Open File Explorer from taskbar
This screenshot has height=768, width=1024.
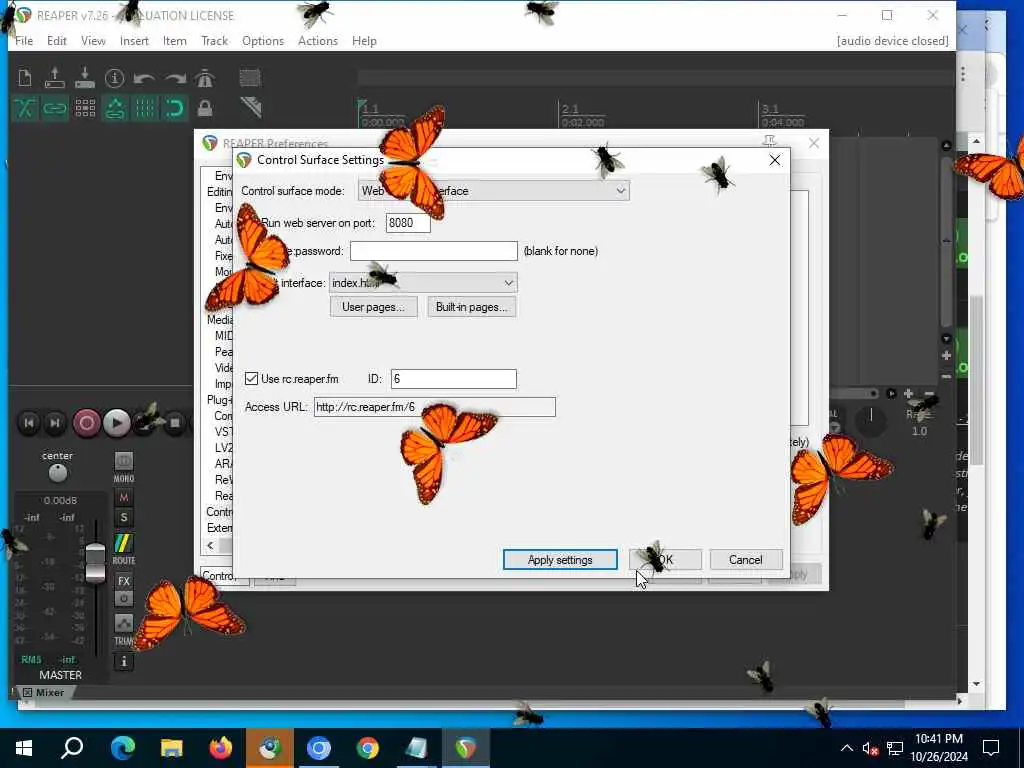click(172, 748)
